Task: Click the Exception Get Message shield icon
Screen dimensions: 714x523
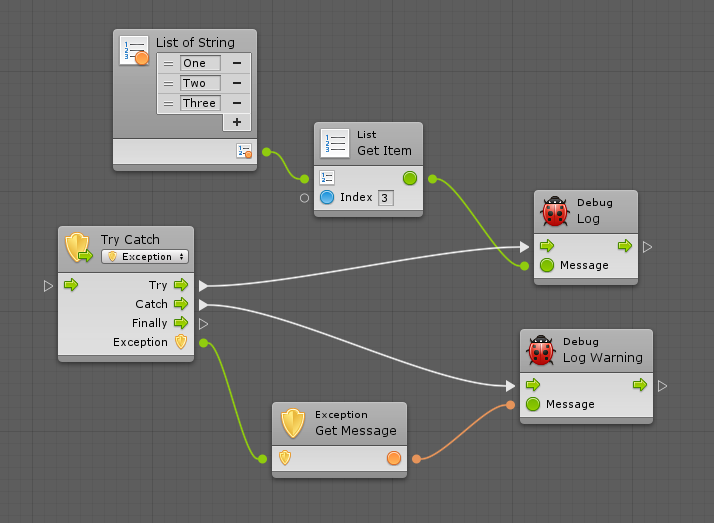Action: [x=292, y=423]
